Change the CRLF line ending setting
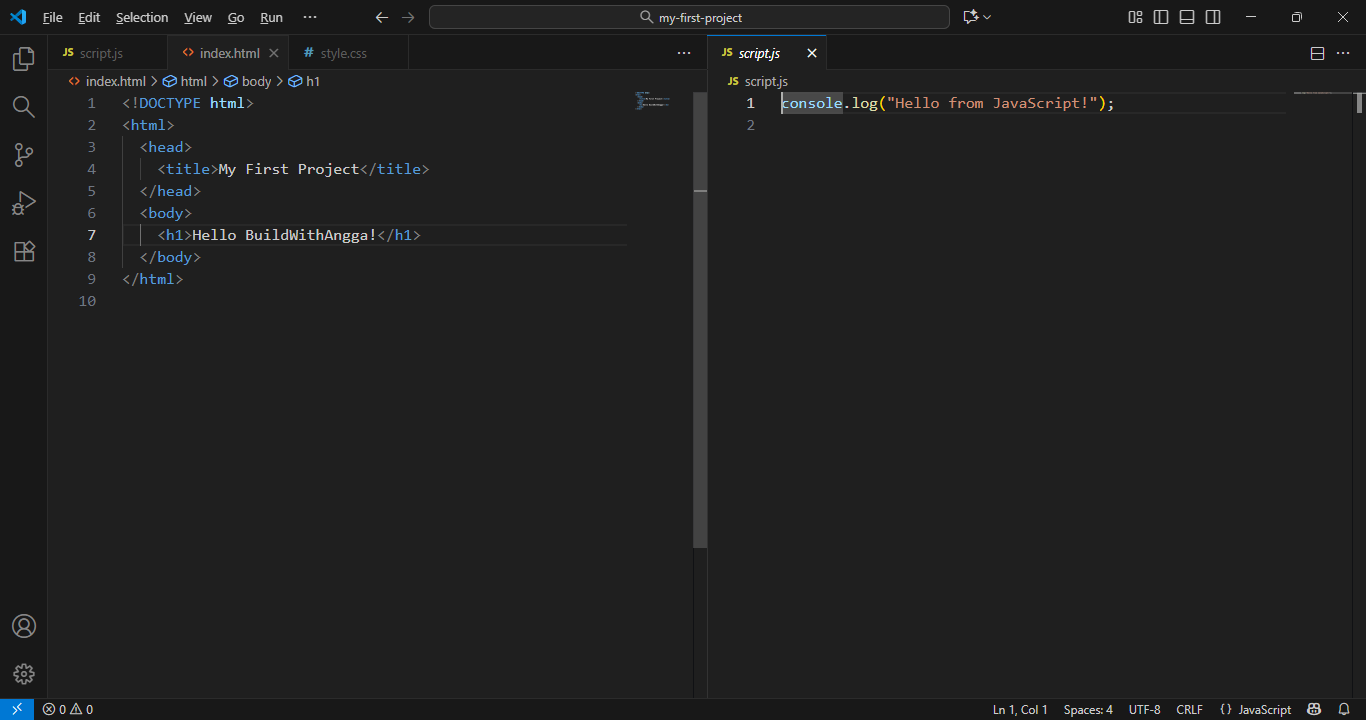This screenshot has width=1366, height=720. (1189, 709)
